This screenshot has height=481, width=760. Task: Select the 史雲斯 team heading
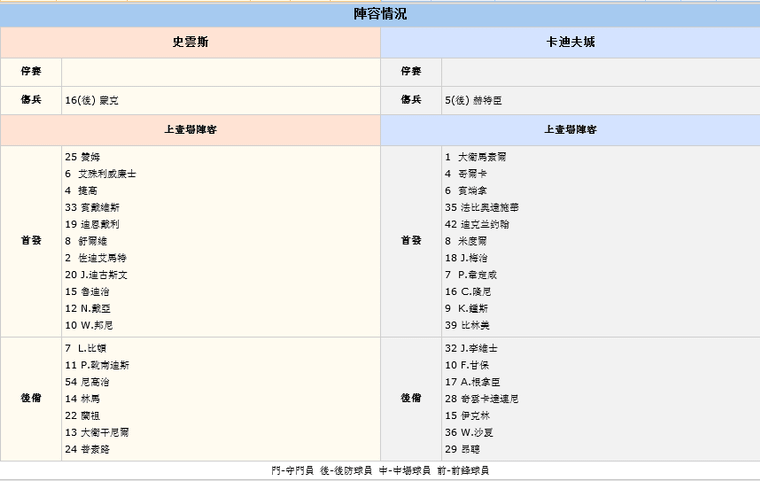coord(190,42)
